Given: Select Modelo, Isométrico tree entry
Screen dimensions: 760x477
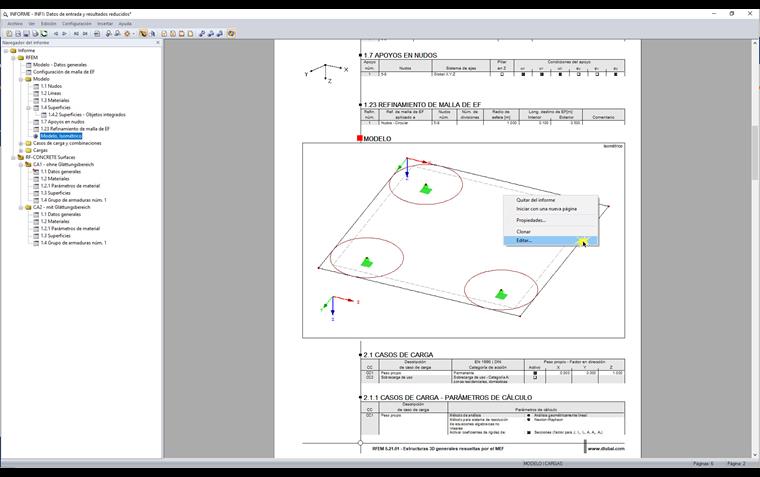Looking at the screenshot, I should [x=61, y=136].
